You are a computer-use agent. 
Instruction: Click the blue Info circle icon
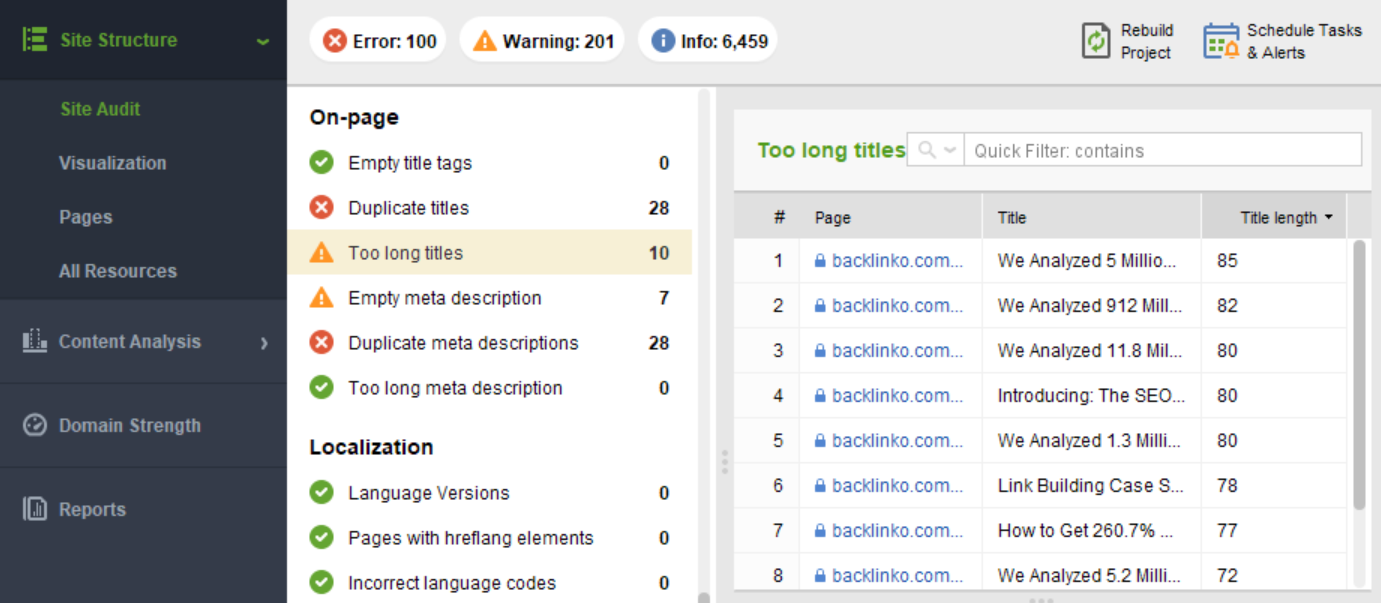pyautogui.click(x=662, y=41)
